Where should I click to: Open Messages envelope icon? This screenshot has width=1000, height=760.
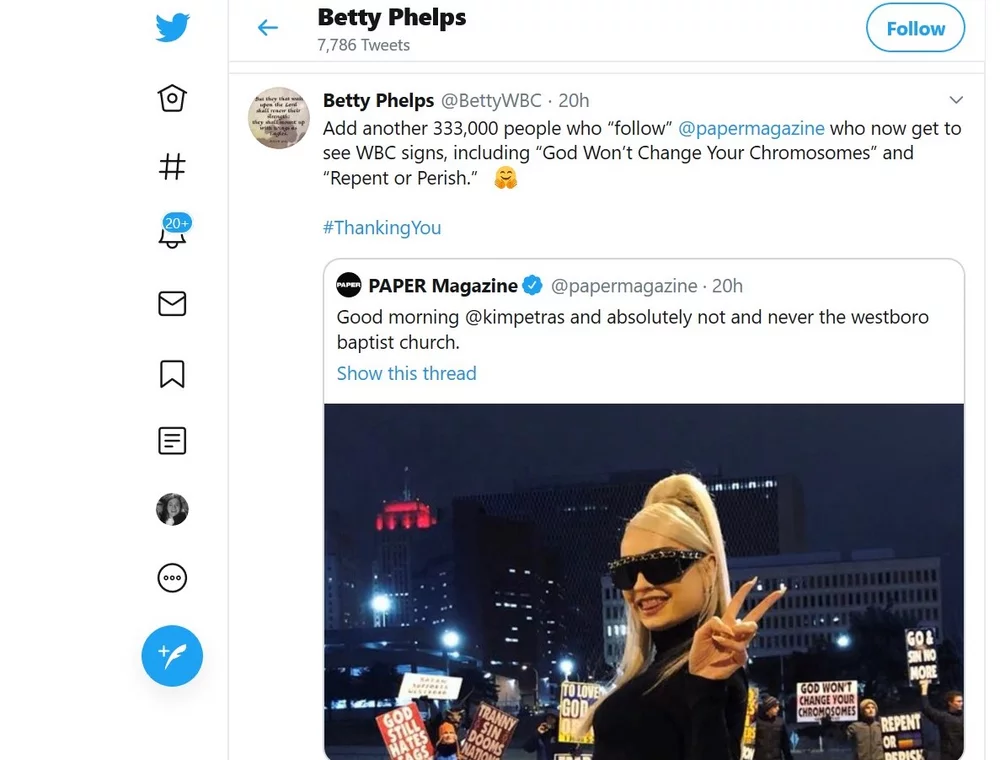click(x=172, y=303)
